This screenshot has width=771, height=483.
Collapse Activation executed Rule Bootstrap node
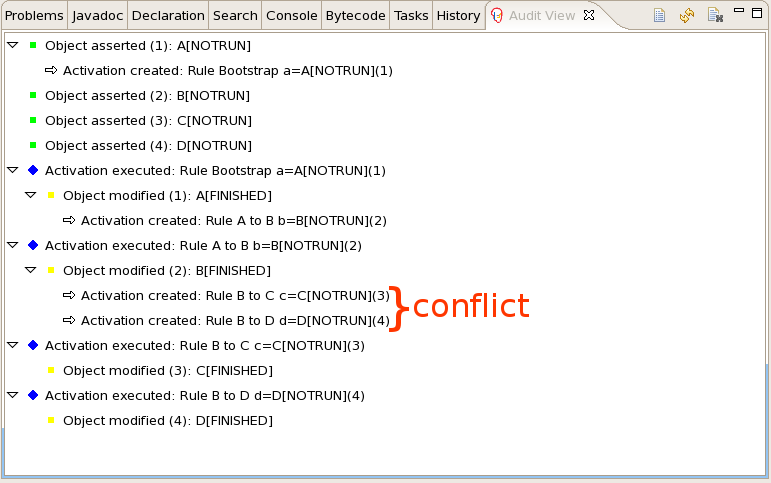[x=13, y=170]
